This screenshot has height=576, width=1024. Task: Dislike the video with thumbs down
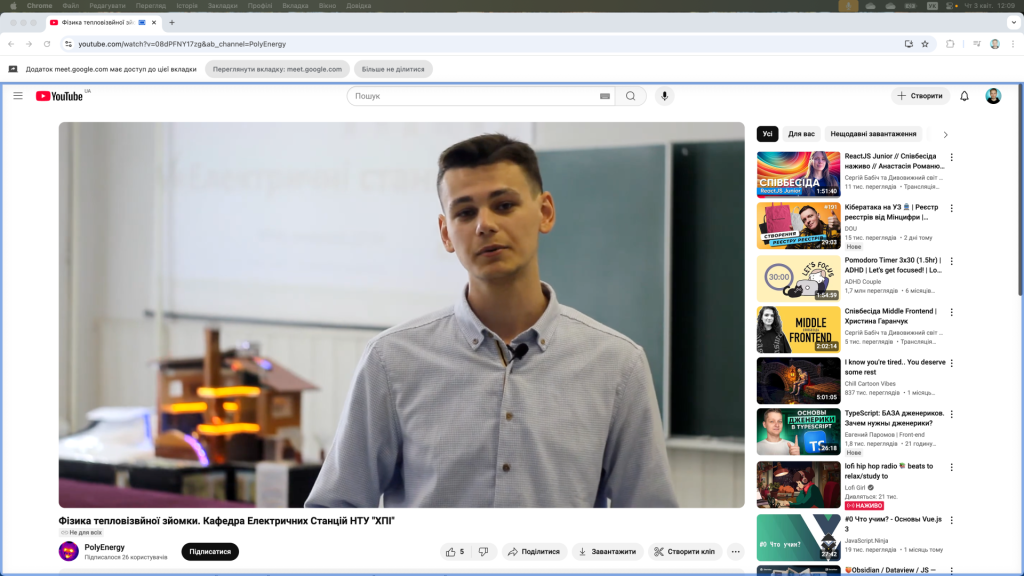point(483,552)
